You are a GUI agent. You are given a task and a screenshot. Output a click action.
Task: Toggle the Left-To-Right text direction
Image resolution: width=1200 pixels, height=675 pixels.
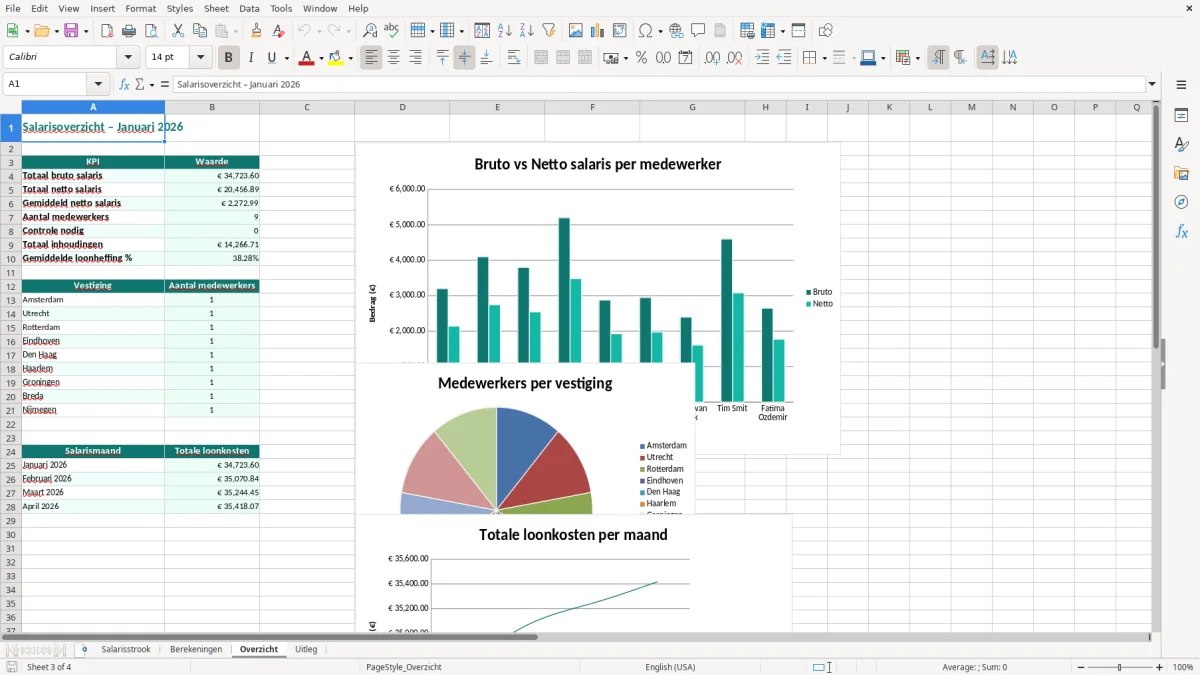click(x=938, y=58)
